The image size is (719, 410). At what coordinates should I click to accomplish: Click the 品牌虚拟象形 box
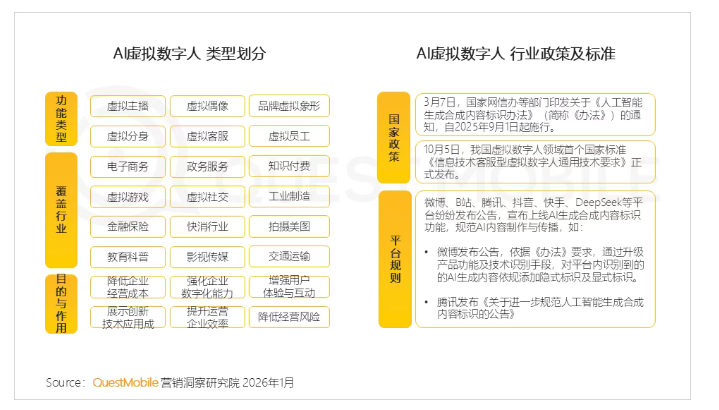click(288, 105)
